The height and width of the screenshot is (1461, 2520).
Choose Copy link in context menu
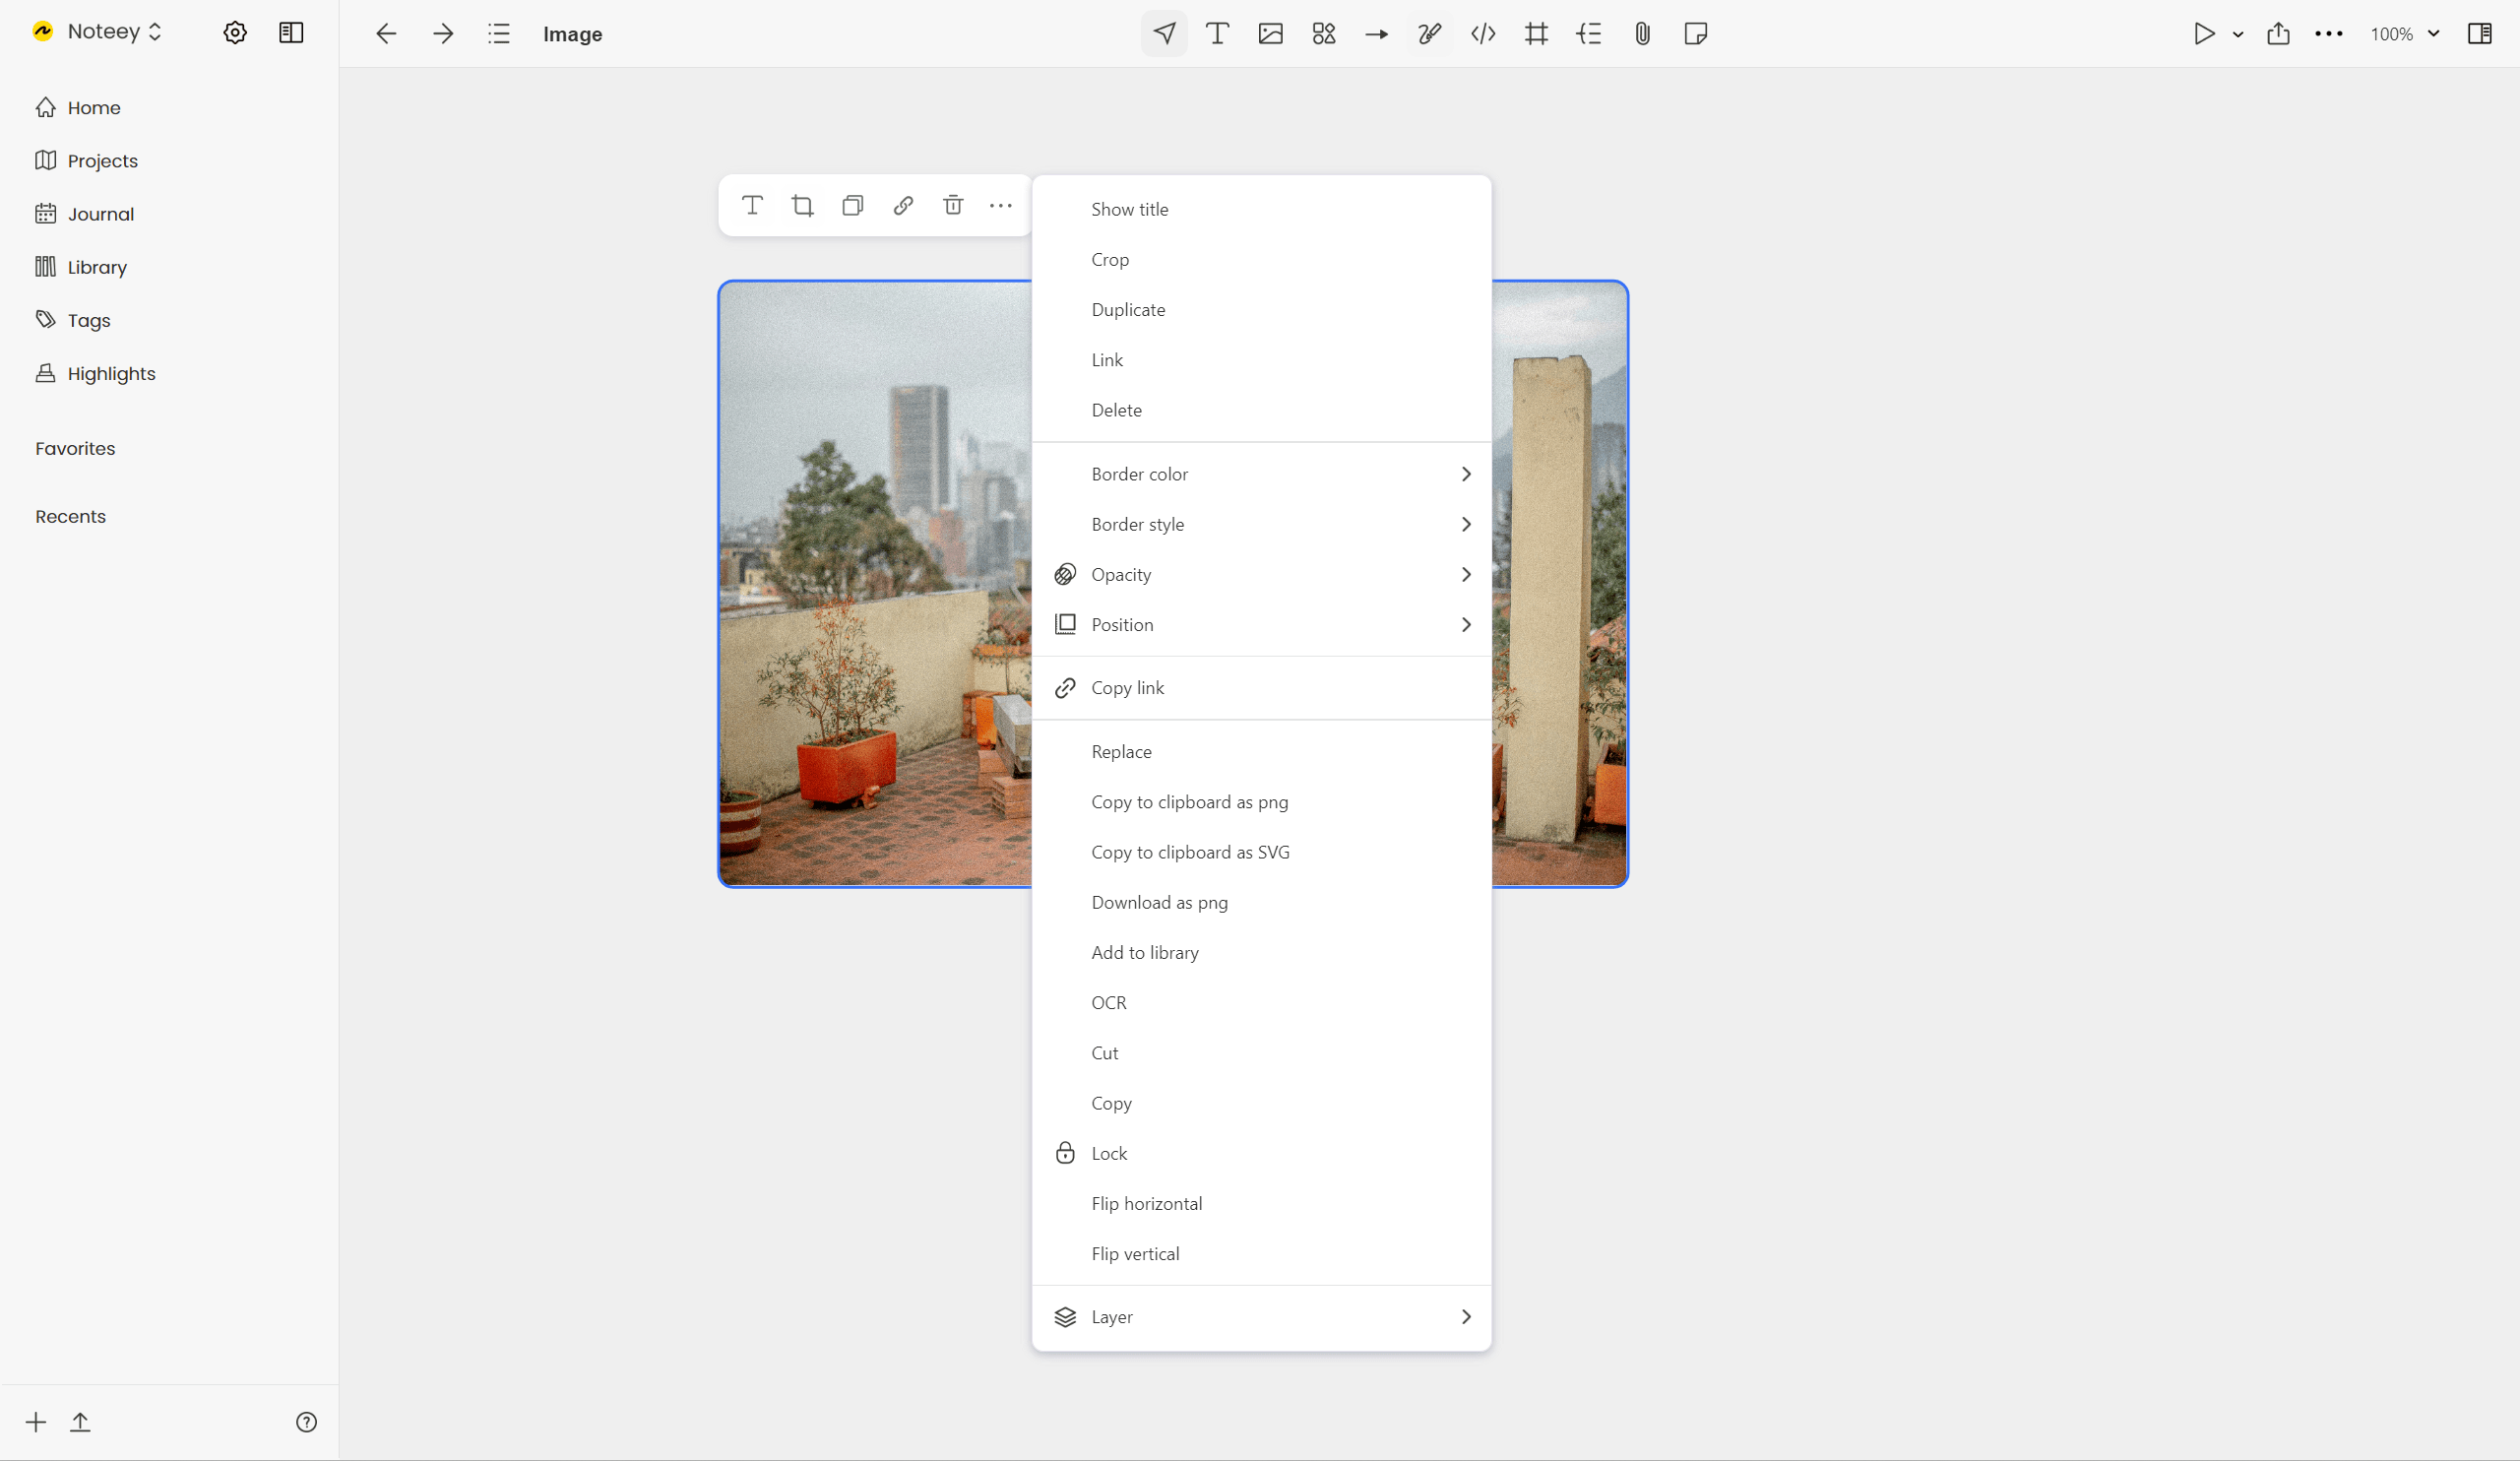[1261, 688]
